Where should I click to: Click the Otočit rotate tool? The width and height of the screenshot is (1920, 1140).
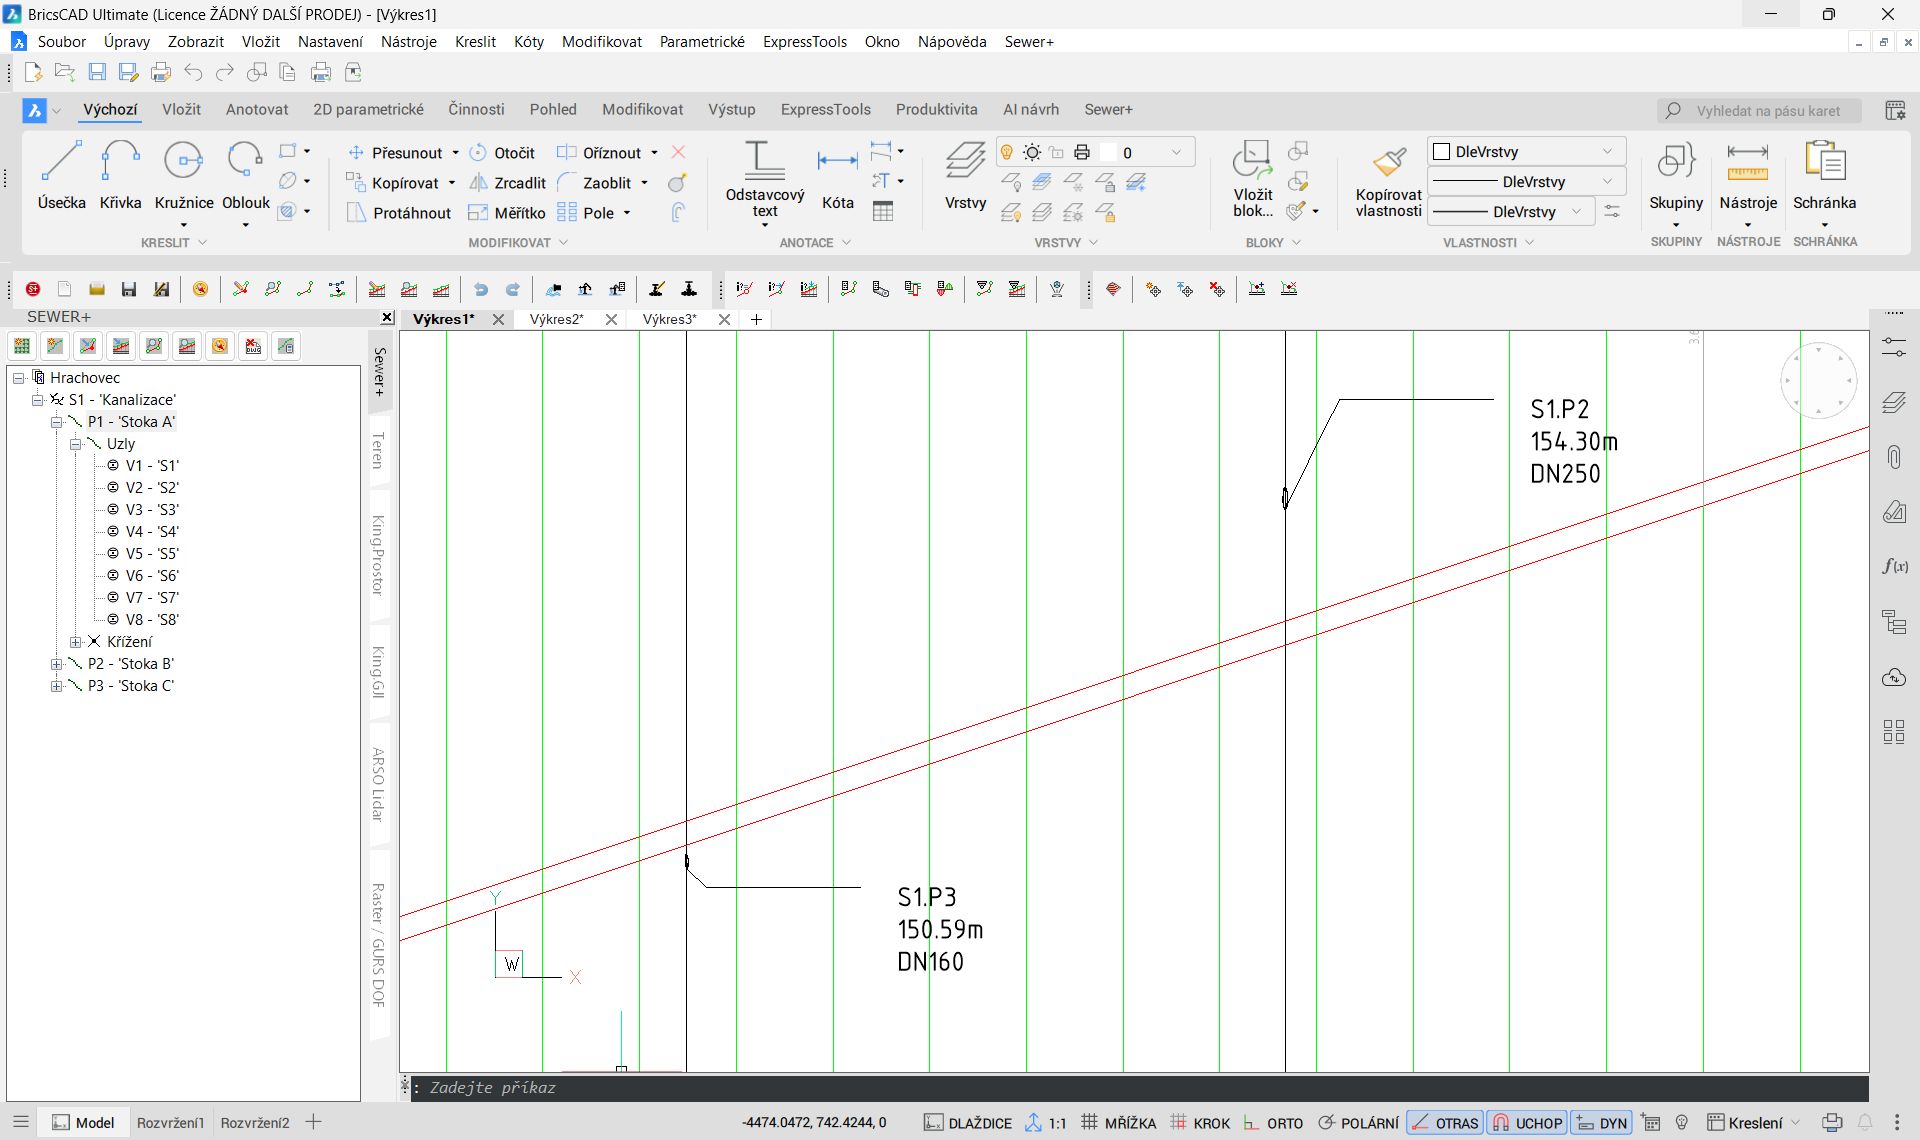coord(503,153)
